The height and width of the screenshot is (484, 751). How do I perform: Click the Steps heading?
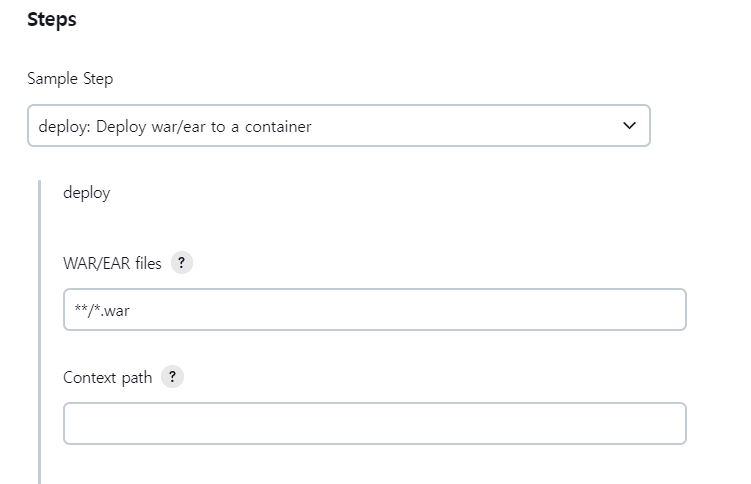(x=52, y=20)
